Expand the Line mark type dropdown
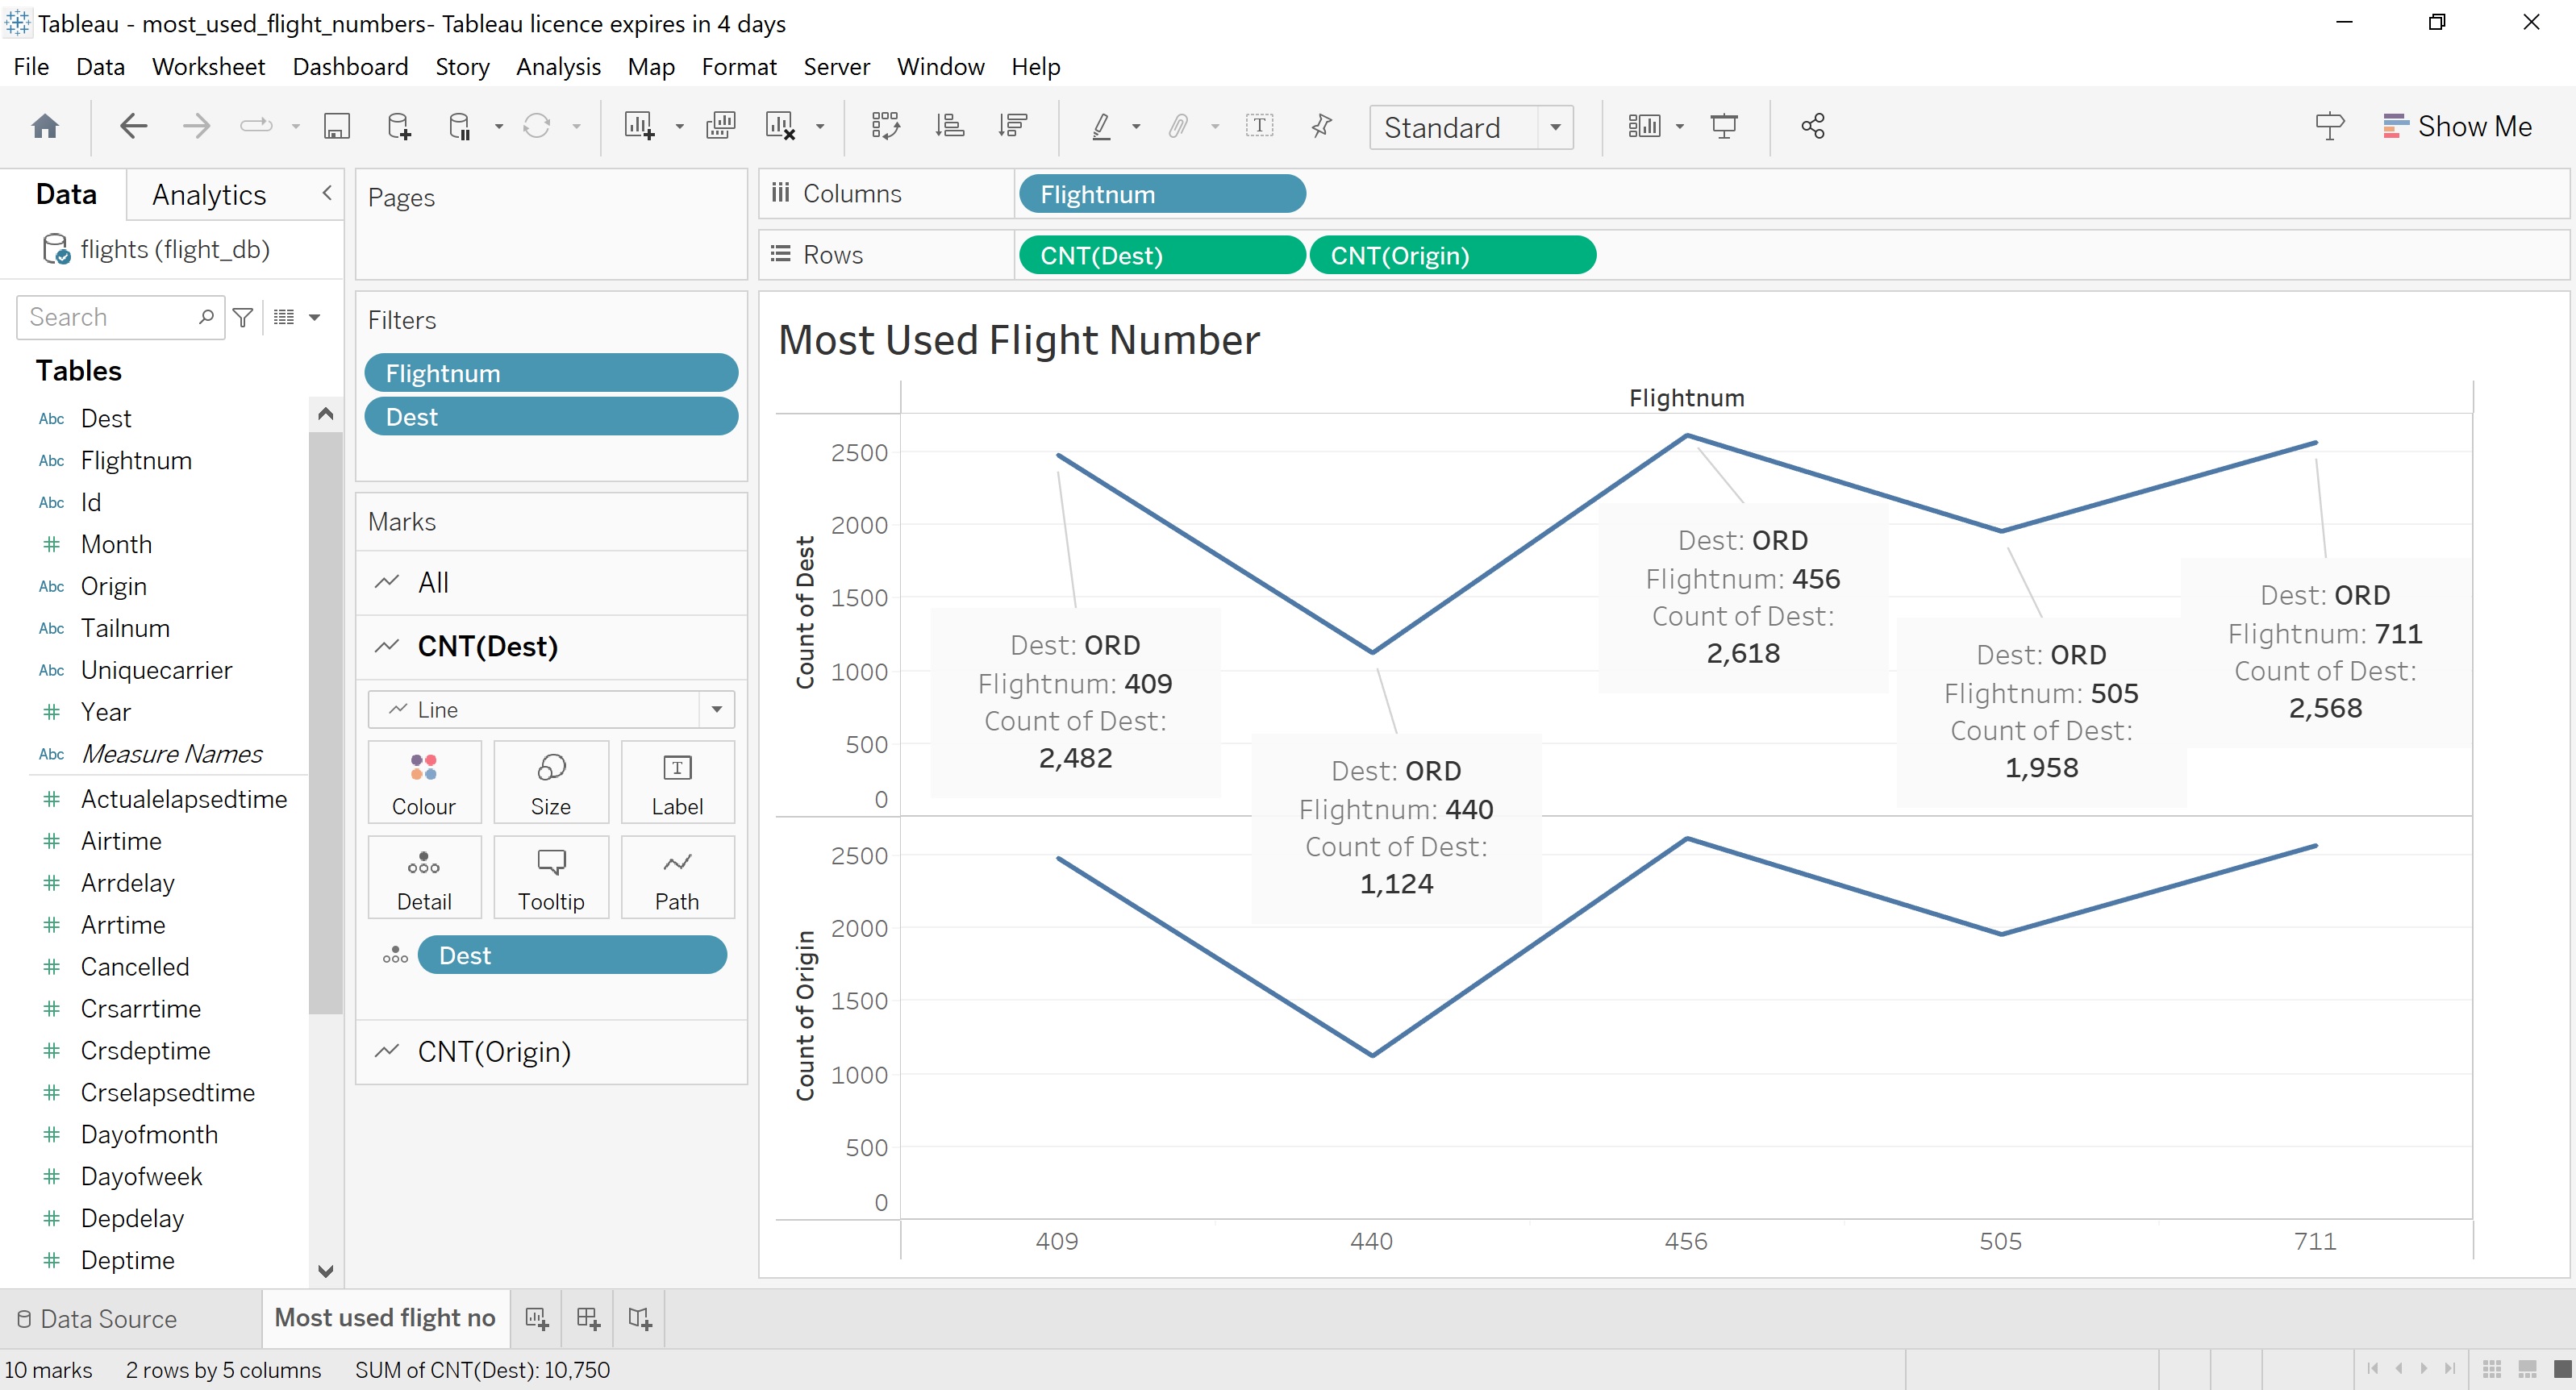Image resolution: width=2576 pixels, height=1390 pixels. tap(716, 709)
